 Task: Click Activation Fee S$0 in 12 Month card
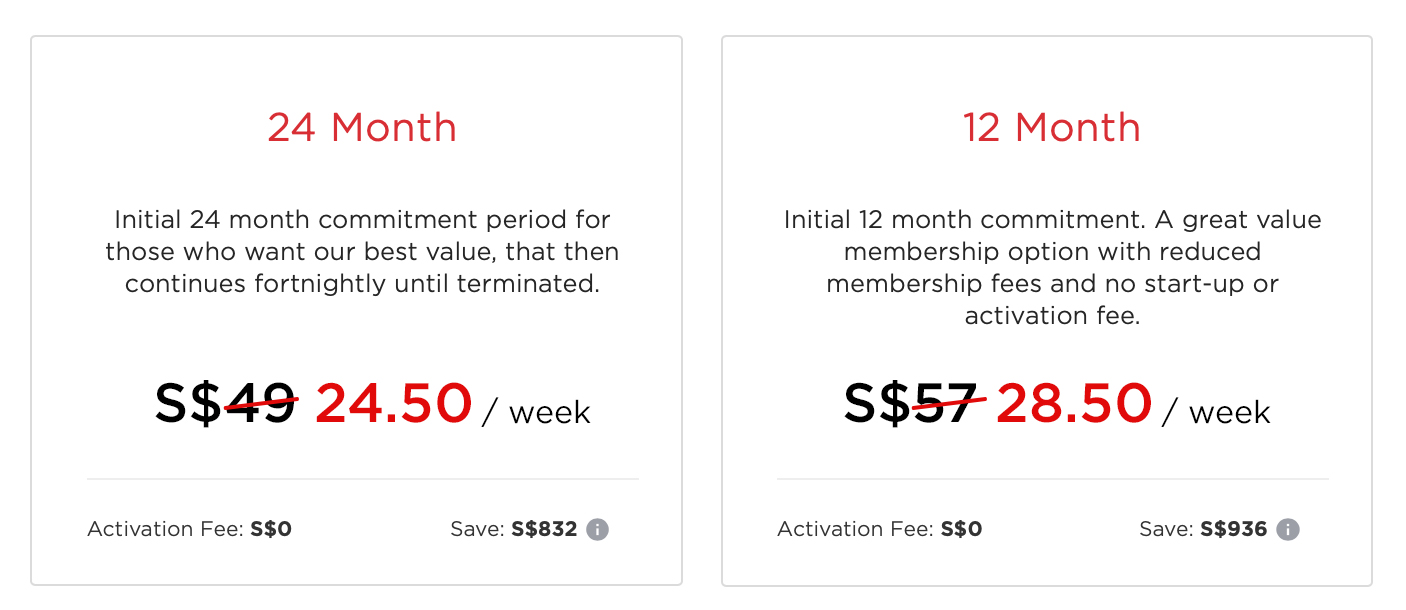click(x=880, y=529)
